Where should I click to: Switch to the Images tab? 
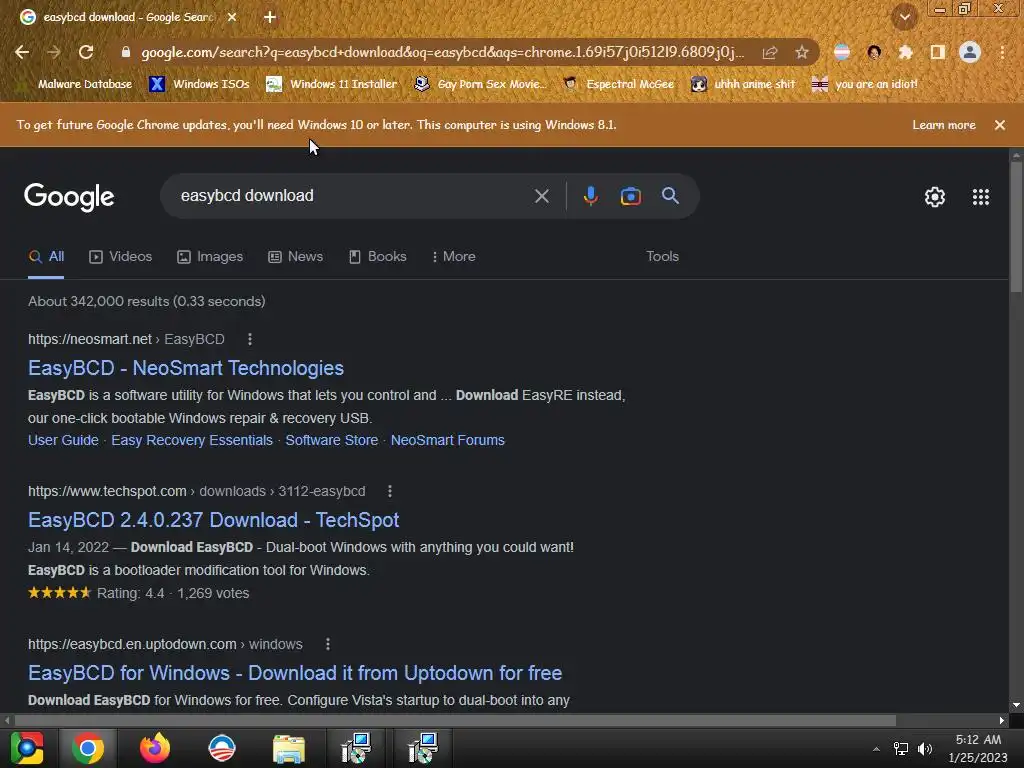coord(210,257)
